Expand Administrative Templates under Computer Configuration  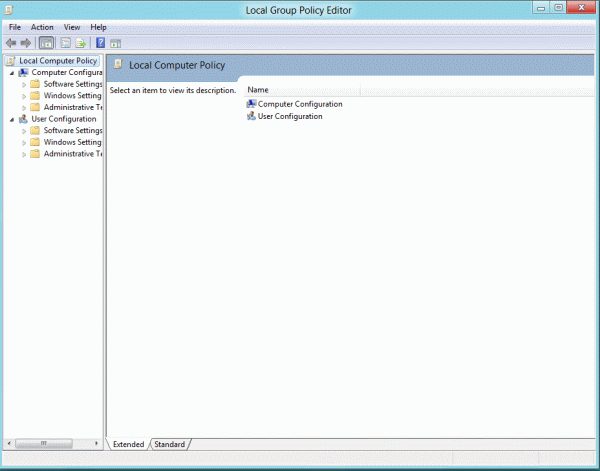24,108
